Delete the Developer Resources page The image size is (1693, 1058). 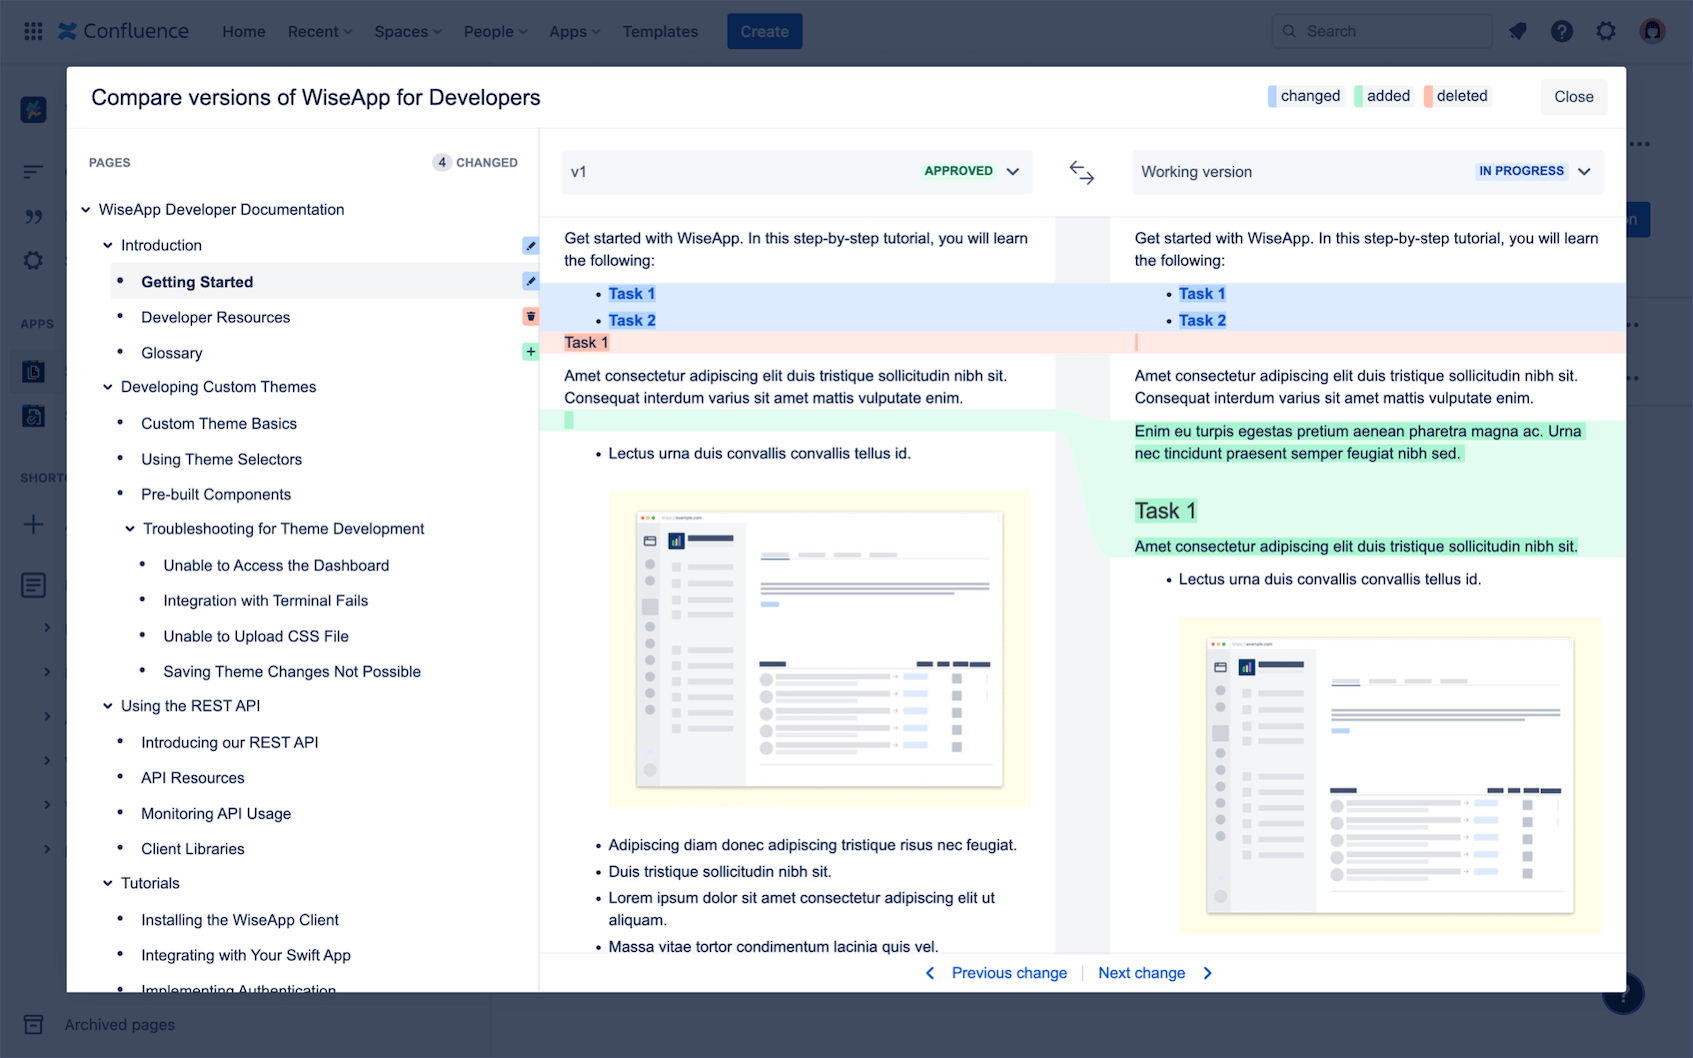coord(529,316)
